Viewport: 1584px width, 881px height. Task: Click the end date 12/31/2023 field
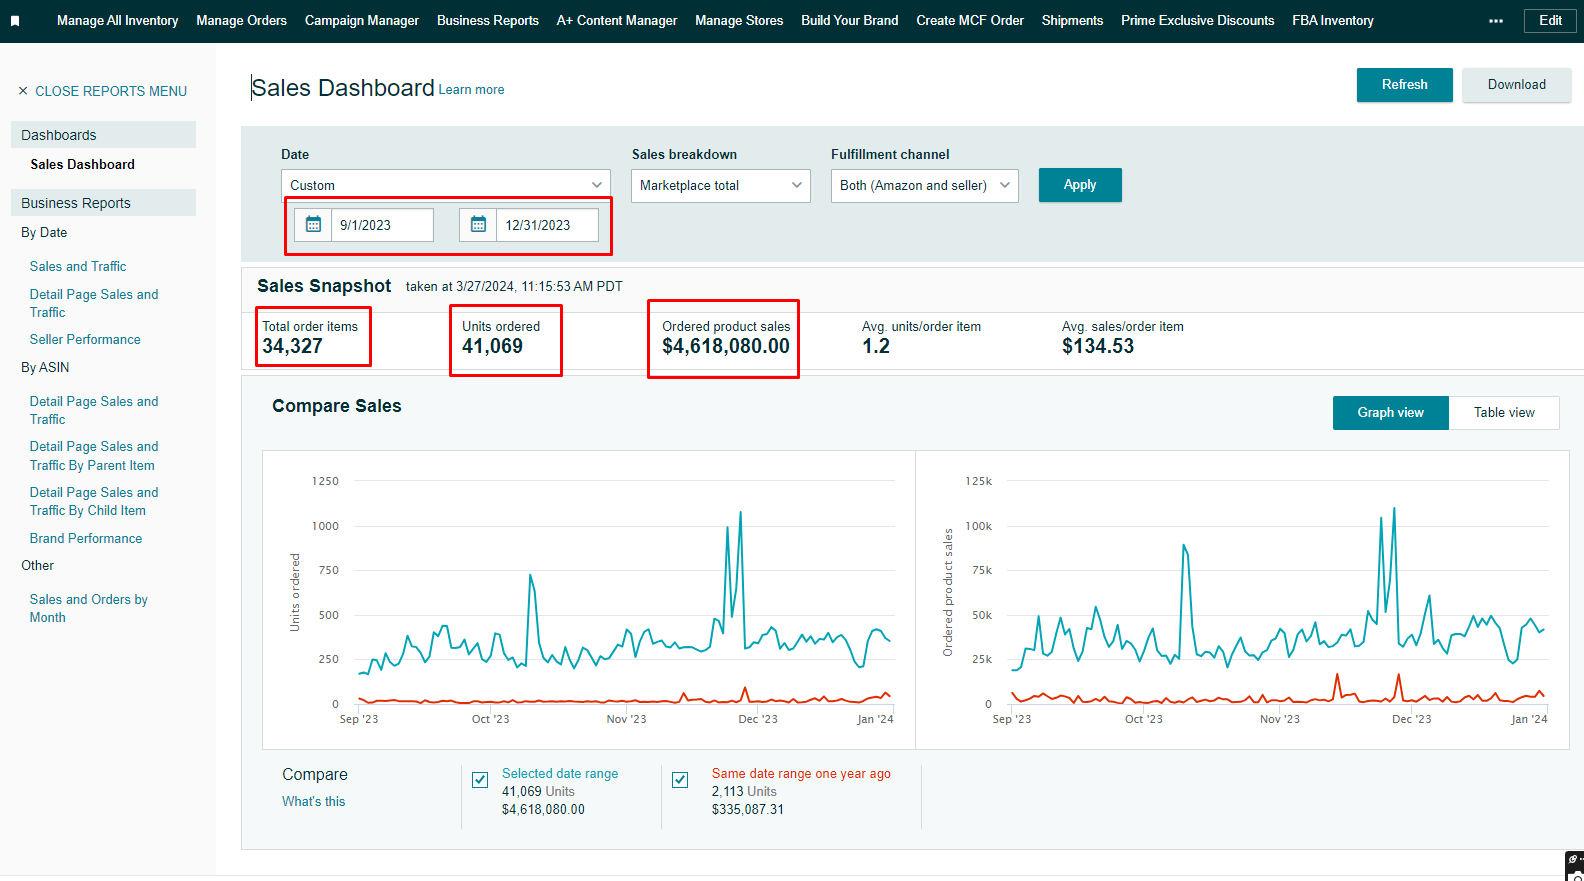pos(547,225)
